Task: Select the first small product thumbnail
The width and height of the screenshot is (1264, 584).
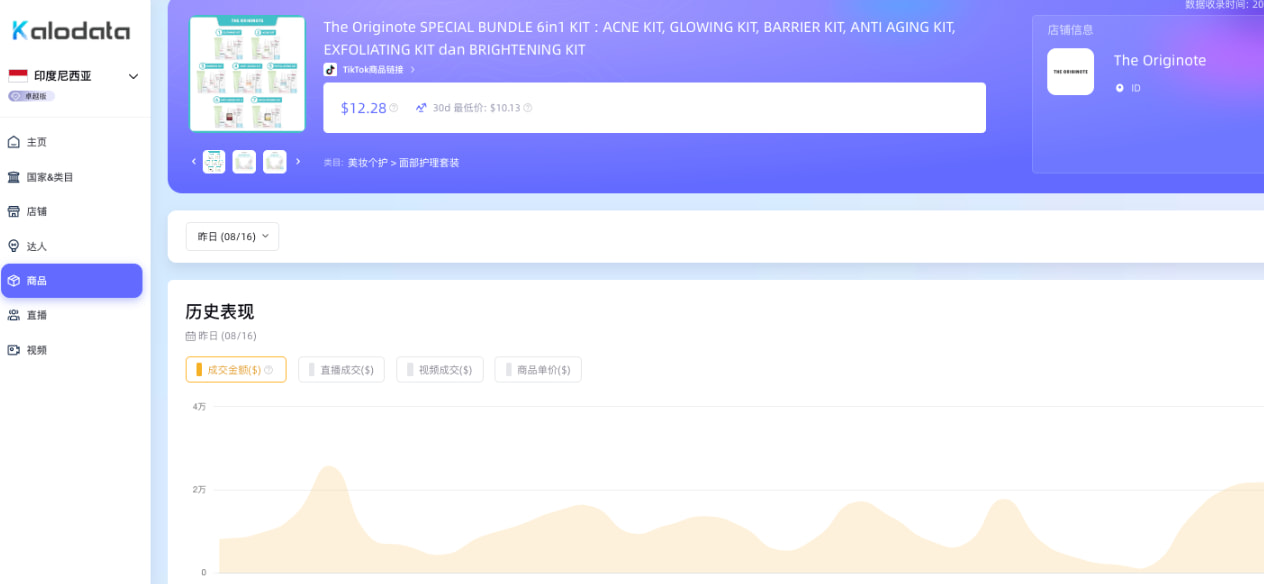Action: pos(214,162)
